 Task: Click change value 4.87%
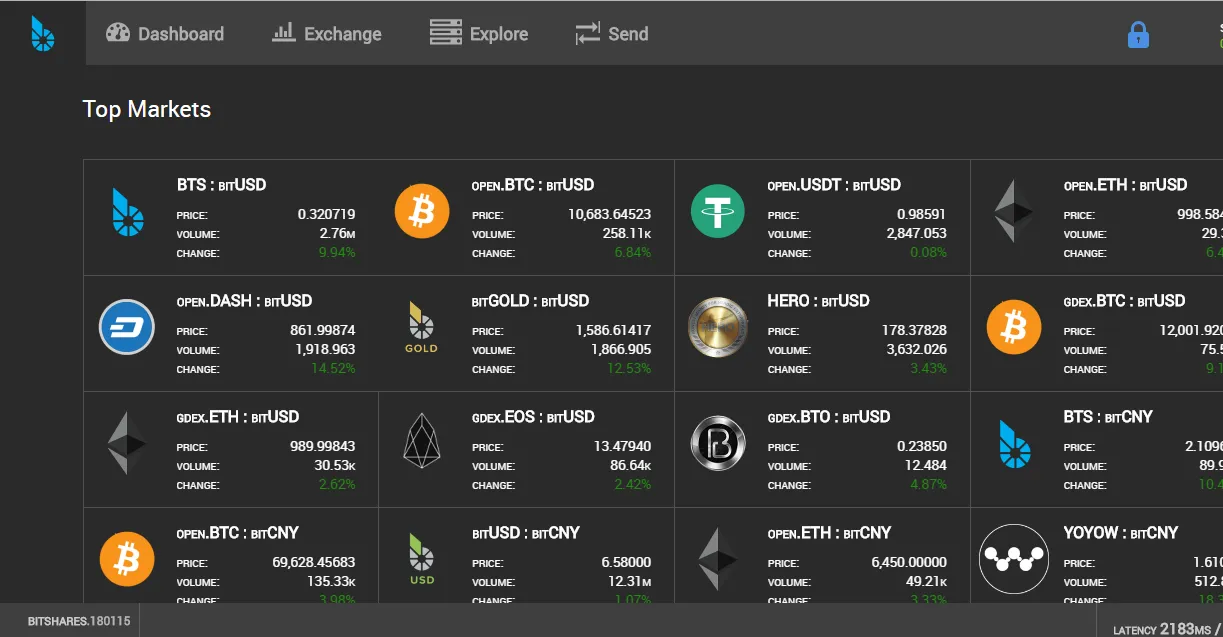pyautogui.click(x=928, y=484)
